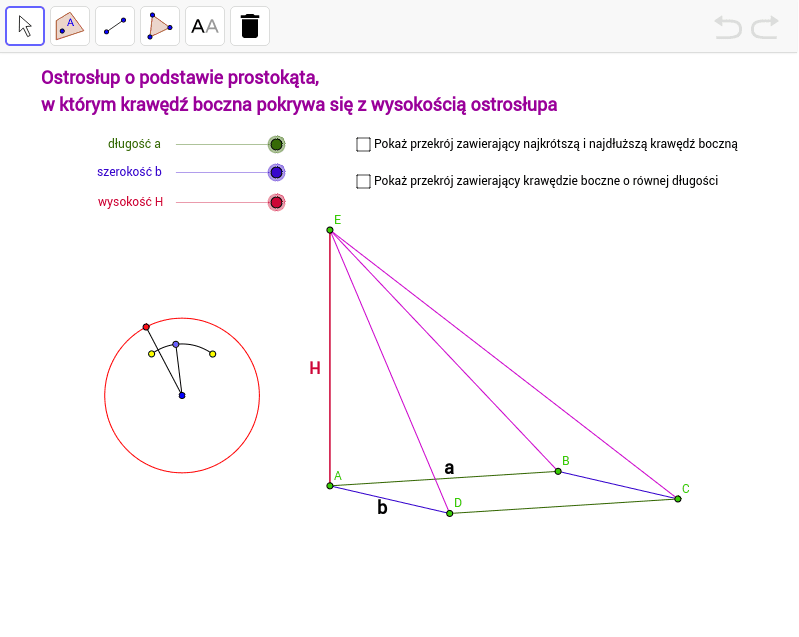This screenshot has height=637, width=799.
Task: Click the blue 'szerokość b' slider handle
Action: [x=276, y=172]
